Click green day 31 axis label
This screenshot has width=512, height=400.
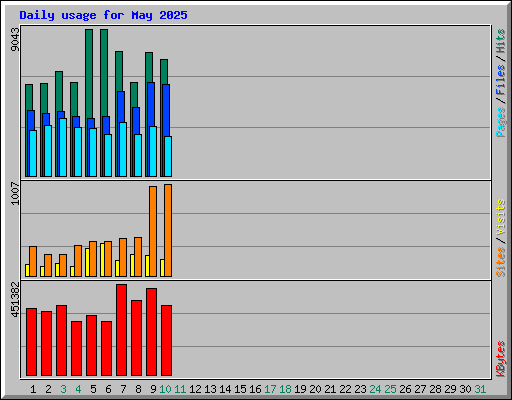(x=480, y=389)
